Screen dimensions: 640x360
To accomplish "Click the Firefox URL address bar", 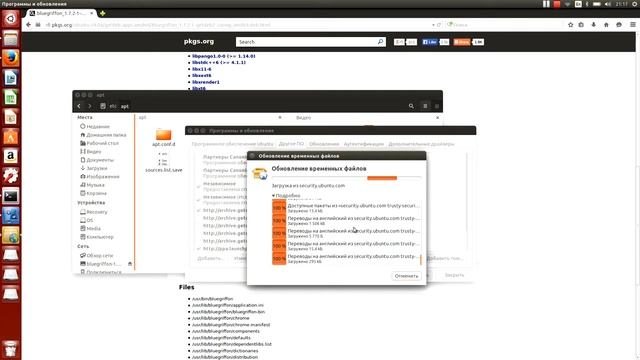I will pos(238,25).
